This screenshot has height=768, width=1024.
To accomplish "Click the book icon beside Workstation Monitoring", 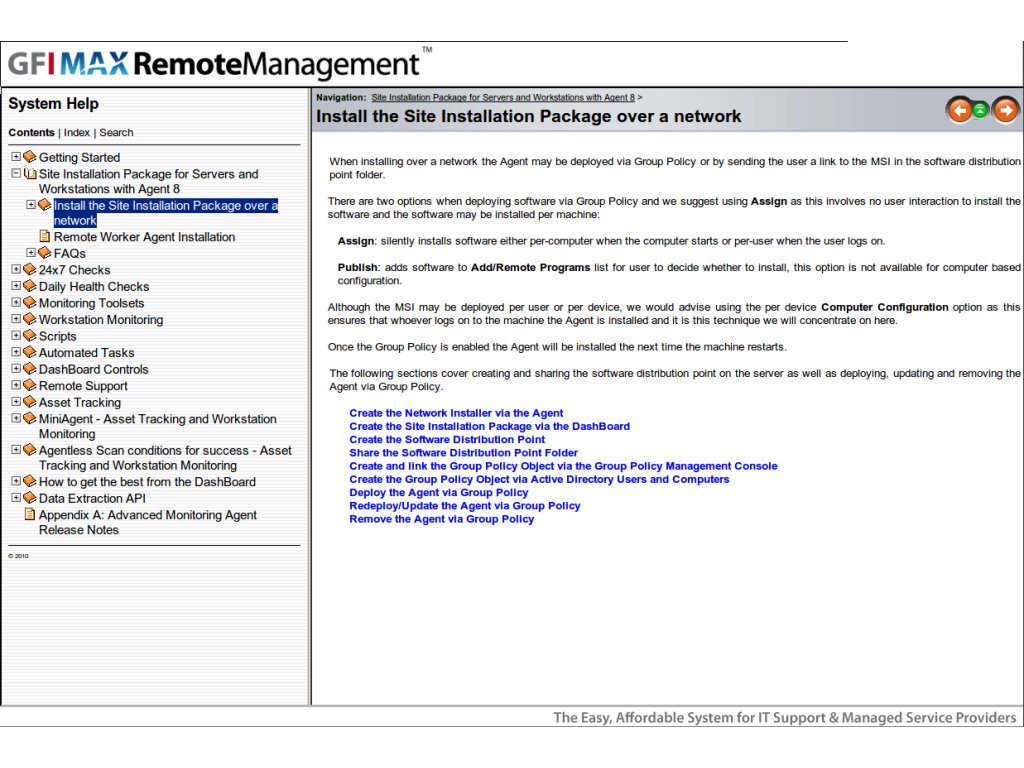I will (x=30, y=319).
